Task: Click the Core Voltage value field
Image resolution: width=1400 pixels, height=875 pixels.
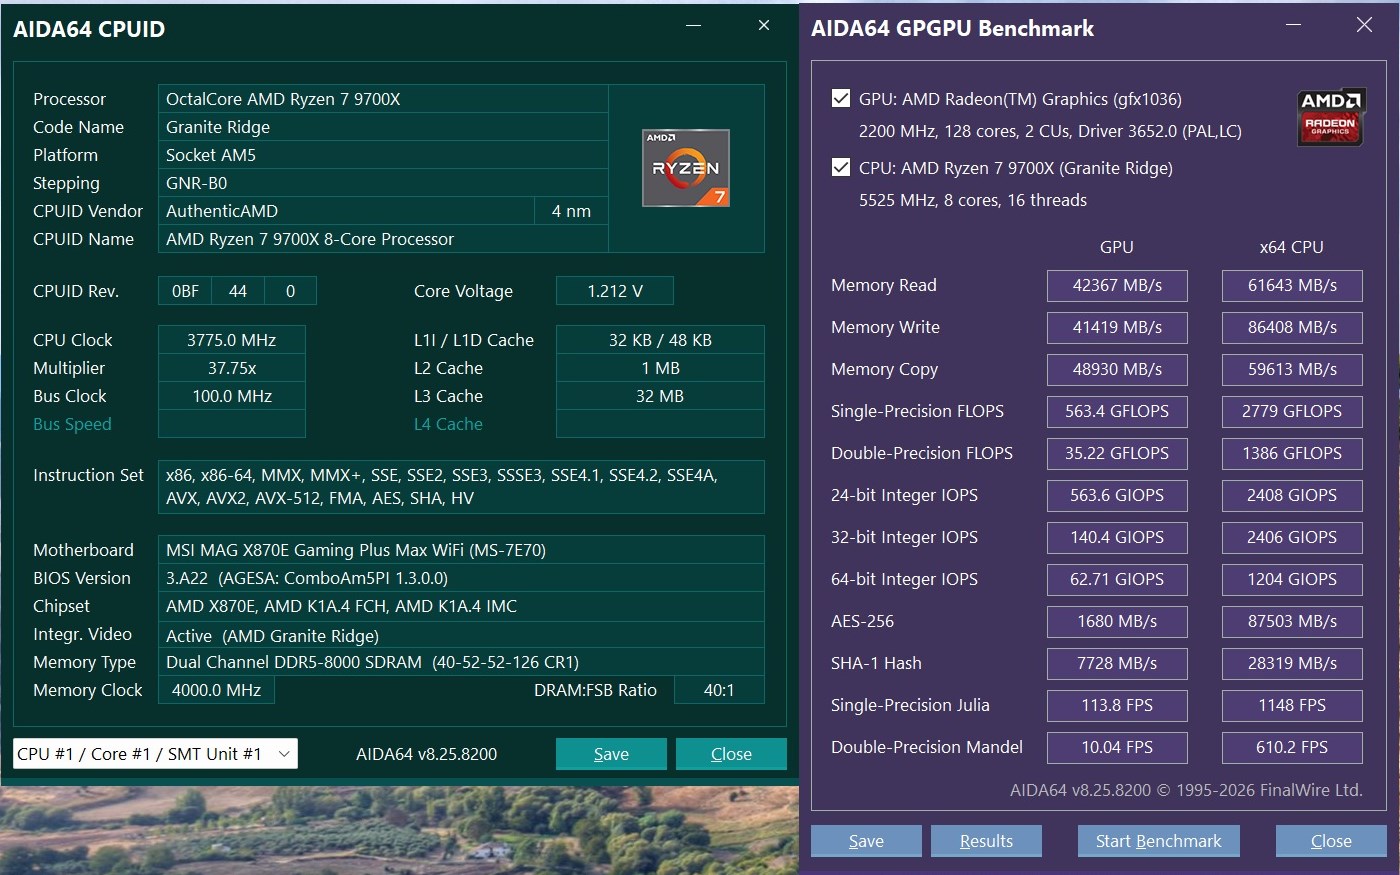Action: (x=615, y=291)
